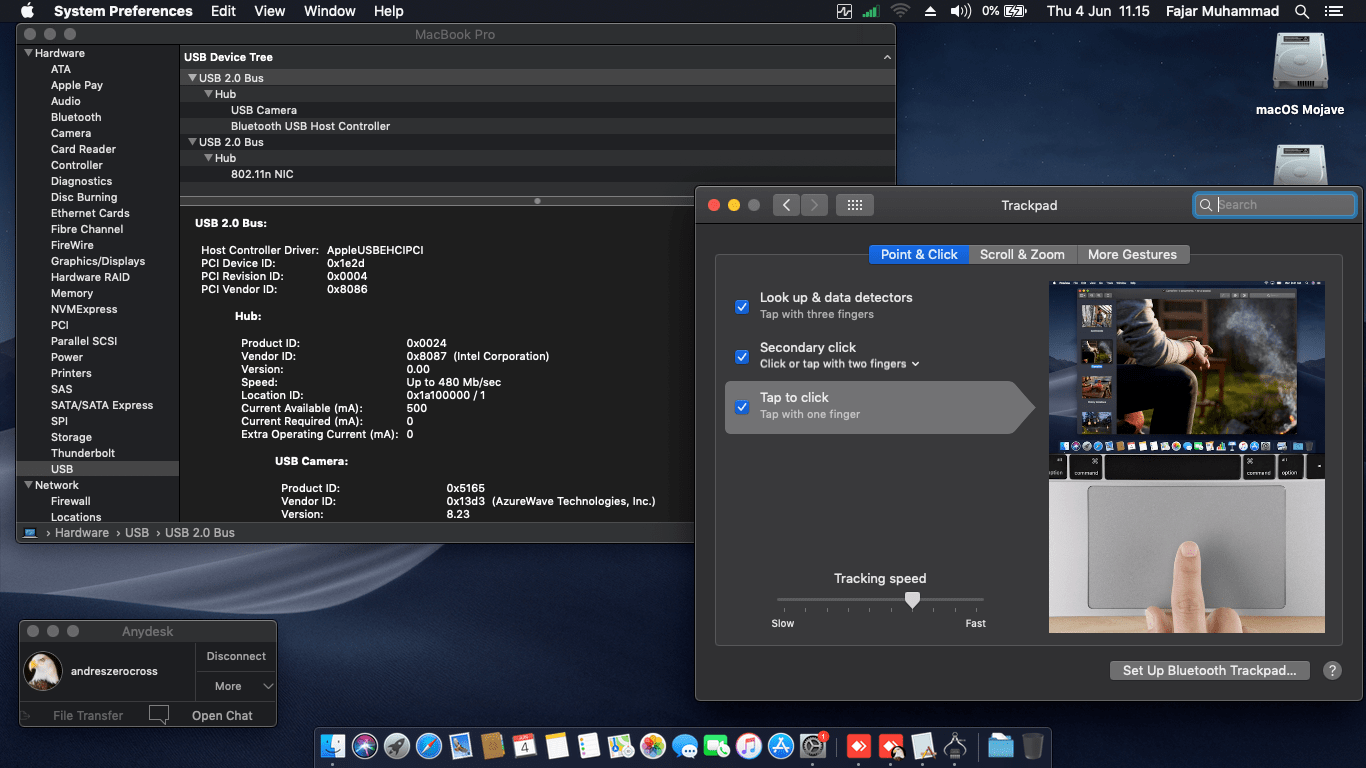Open Safari from the Dock
The image size is (1366, 768).
pos(429,746)
